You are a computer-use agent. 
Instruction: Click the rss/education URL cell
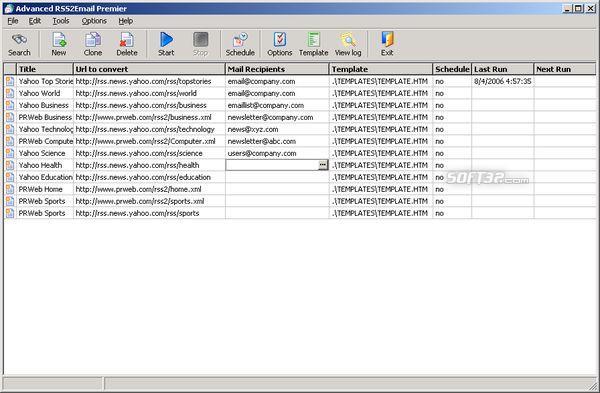pos(149,177)
